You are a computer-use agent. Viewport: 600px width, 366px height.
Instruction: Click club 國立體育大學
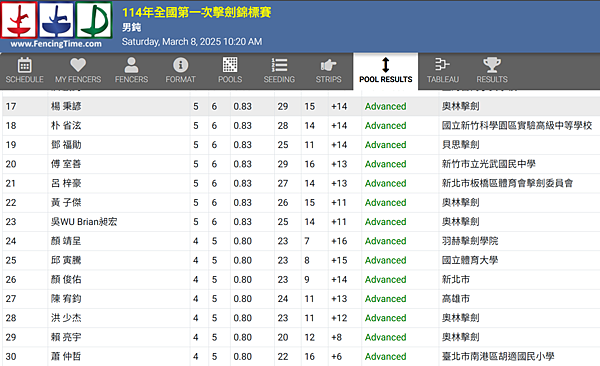point(470,260)
